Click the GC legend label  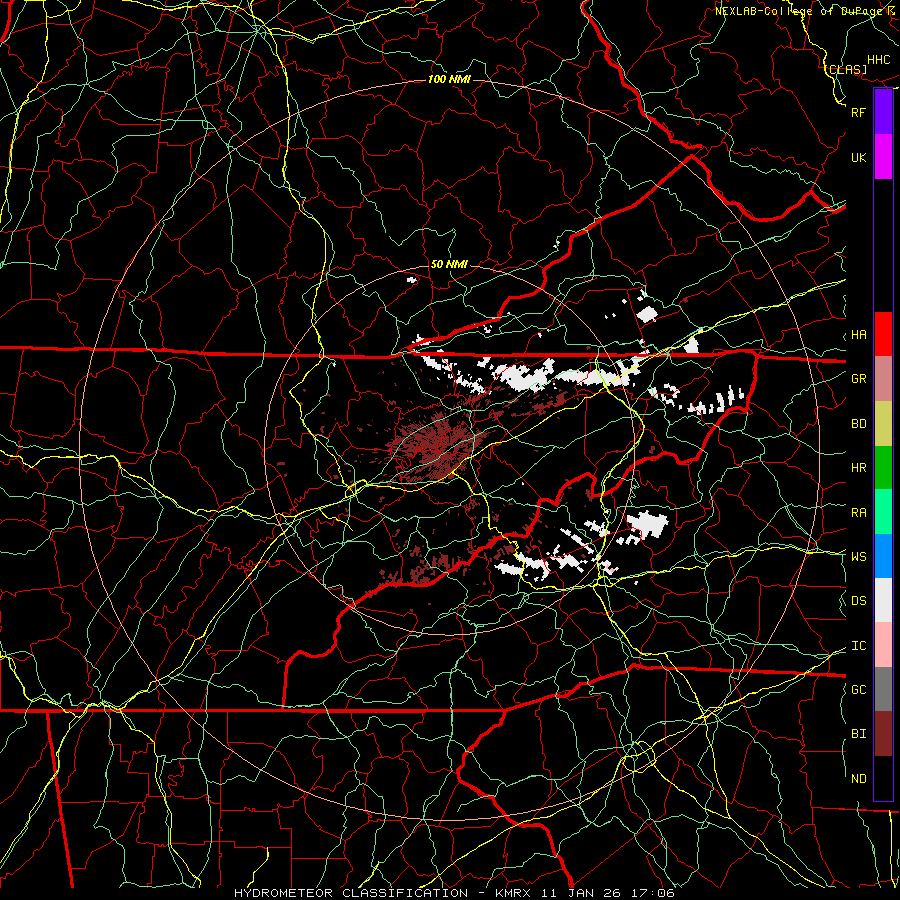(858, 690)
